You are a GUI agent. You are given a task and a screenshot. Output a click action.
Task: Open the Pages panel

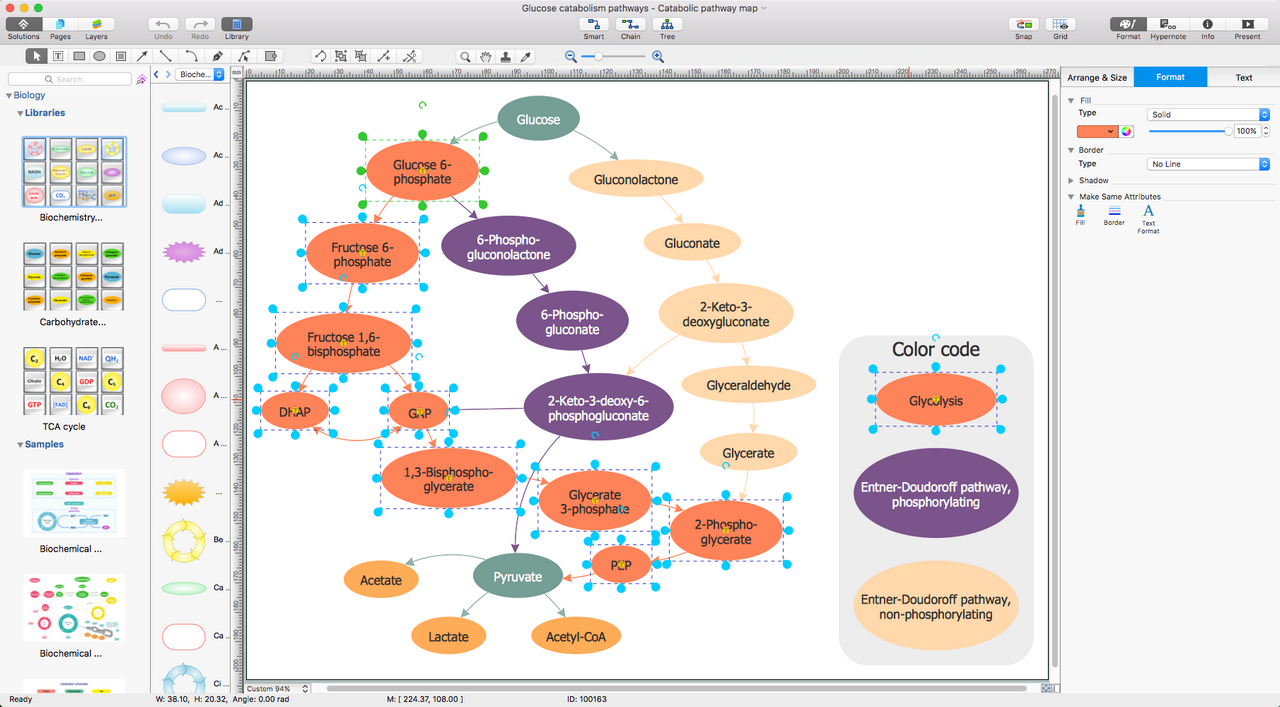[x=60, y=24]
